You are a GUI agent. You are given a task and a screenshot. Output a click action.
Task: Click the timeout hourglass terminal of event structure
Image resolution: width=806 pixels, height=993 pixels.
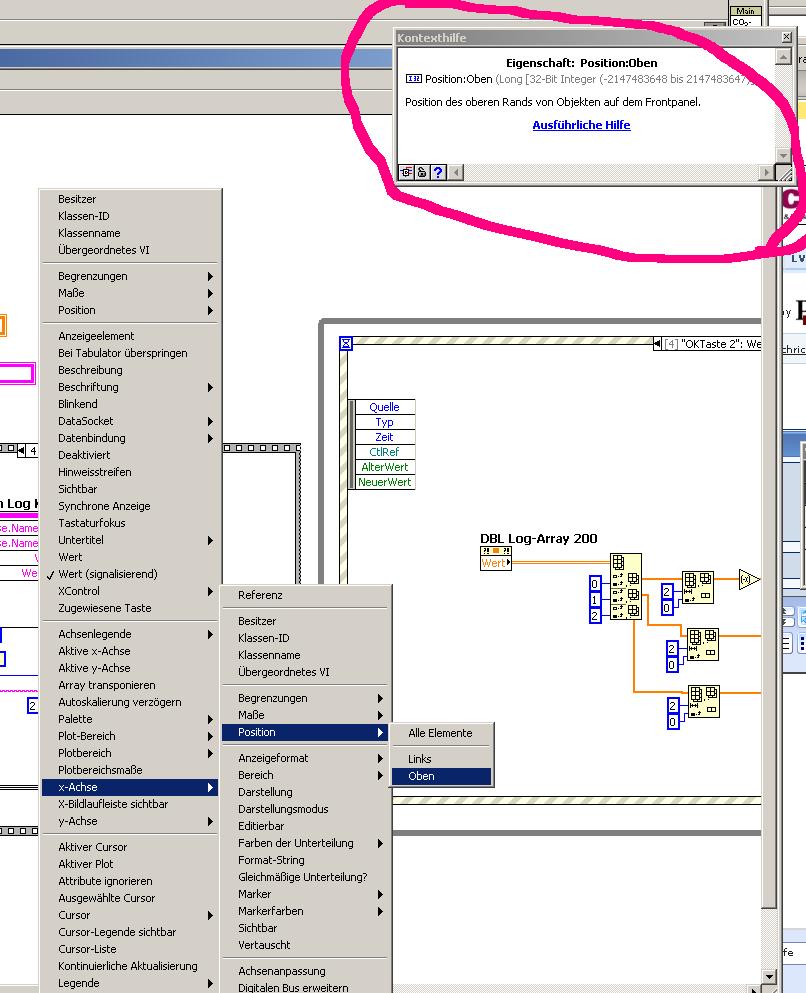point(346,343)
